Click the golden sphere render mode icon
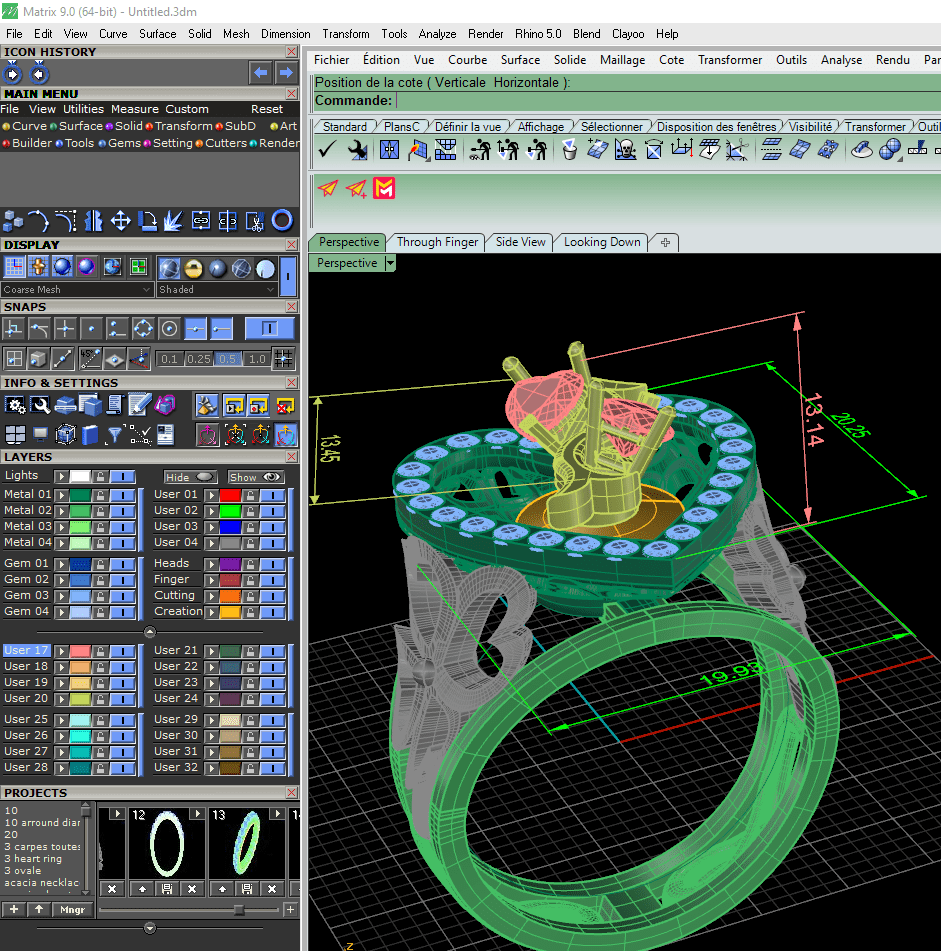This screenshot has width=941, height=951. click(193, 268)
